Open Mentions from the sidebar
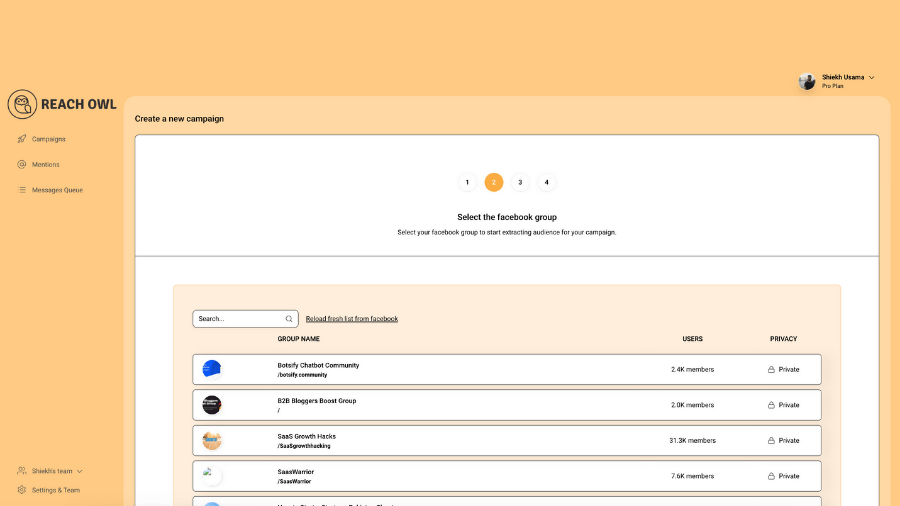The width and height of the screenshot is (900, 506). [45, 164]
